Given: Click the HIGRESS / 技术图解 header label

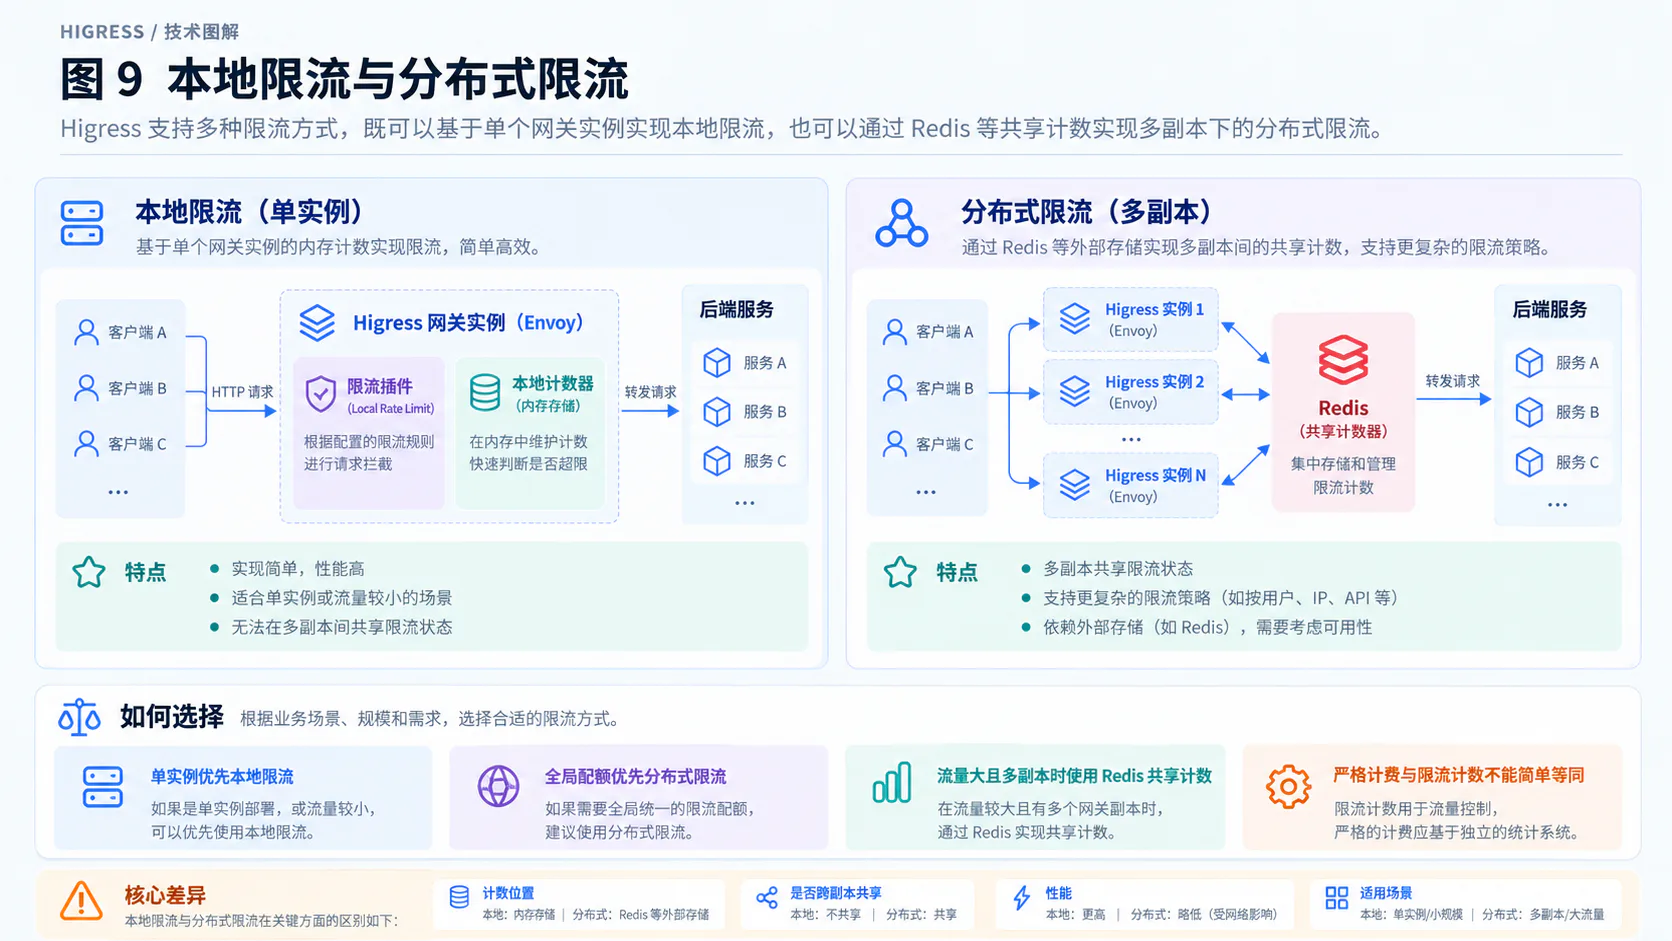Looking at the screenshot, I should (149, 32).
